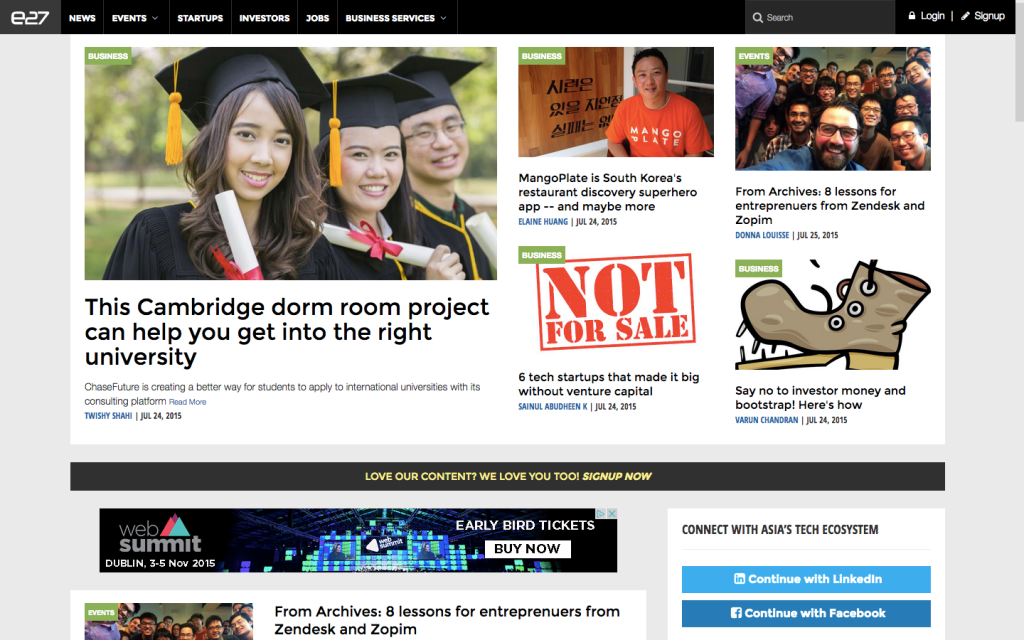Open author Elaine Huang's profile

(543, 222)
